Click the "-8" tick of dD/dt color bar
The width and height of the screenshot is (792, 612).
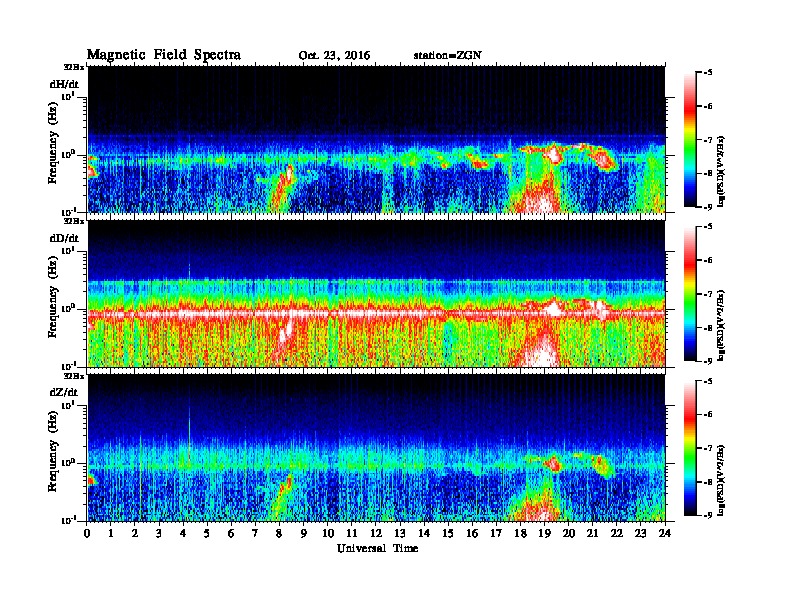tap(708, 328)
